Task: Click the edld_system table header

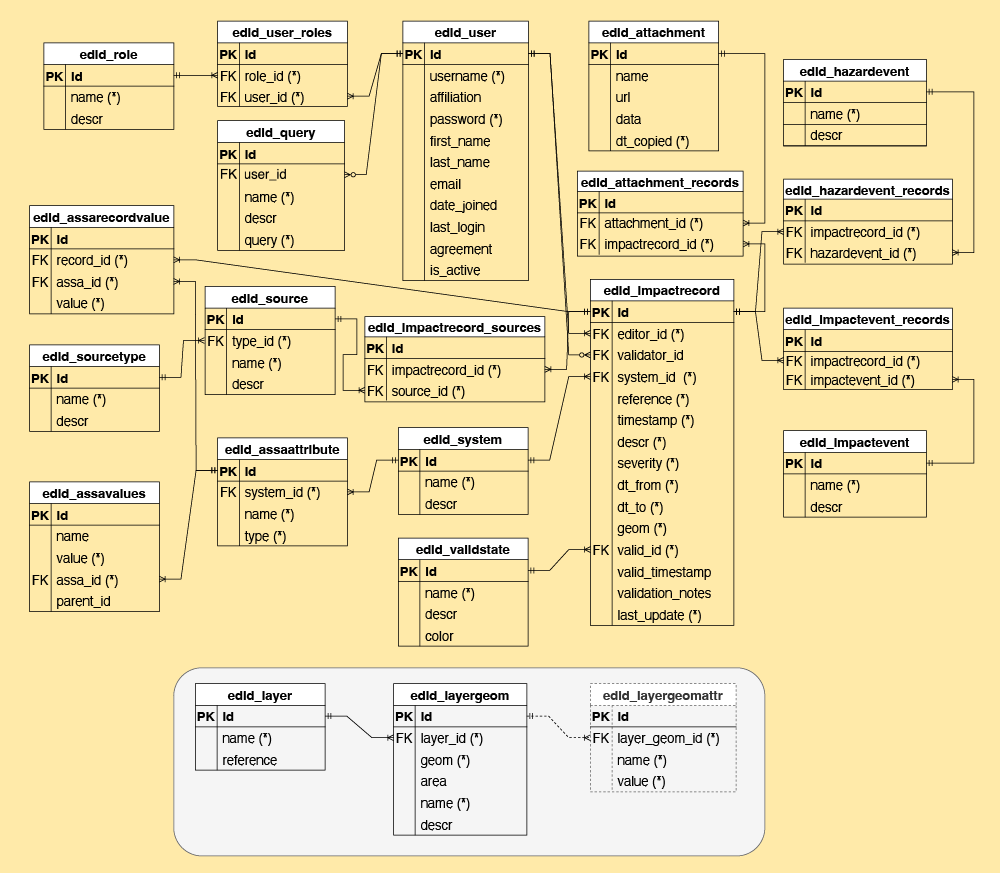Action: tap(462, 439)
